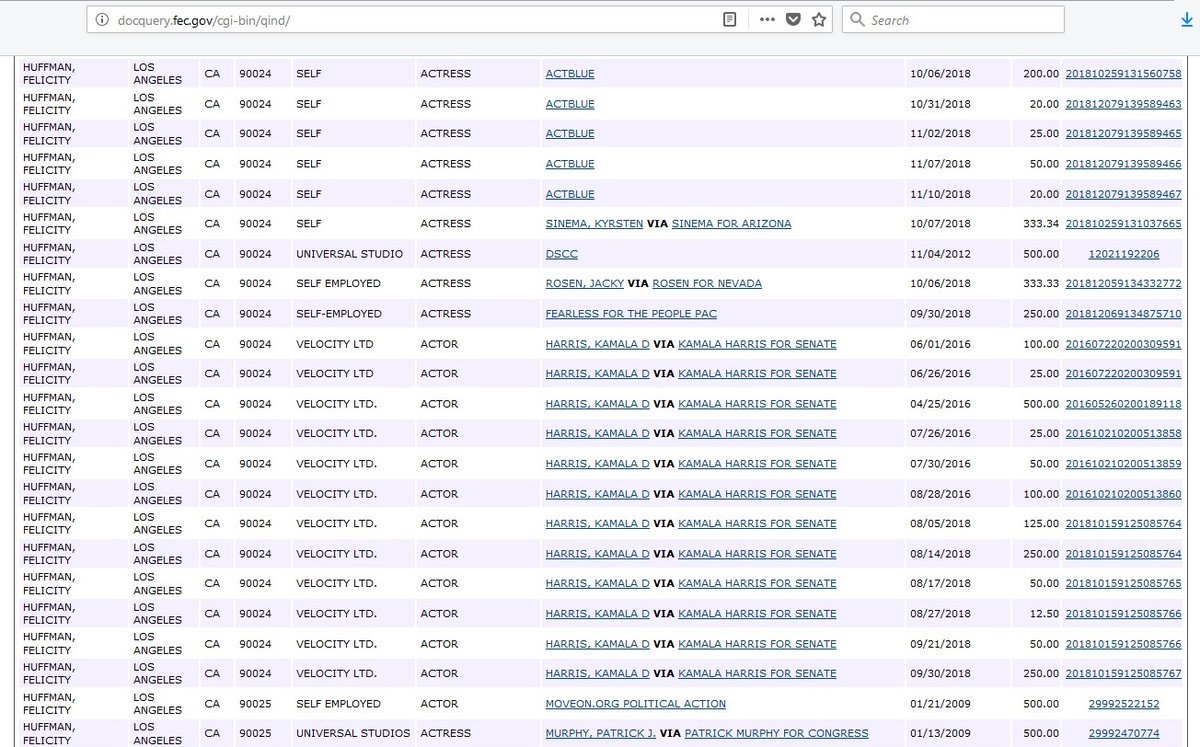Open KAMALA HARRIS FOR SENATE link dated 07/30/2016
Screen dimensions: 1200x747
pyautogui.click(x=757, y=464)
